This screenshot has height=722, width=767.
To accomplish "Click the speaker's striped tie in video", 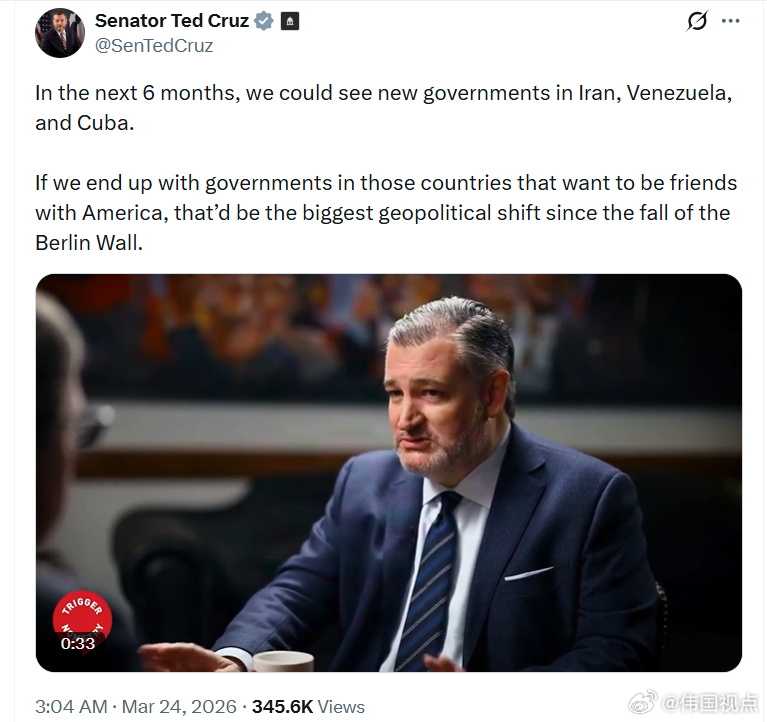I will 428,580.
